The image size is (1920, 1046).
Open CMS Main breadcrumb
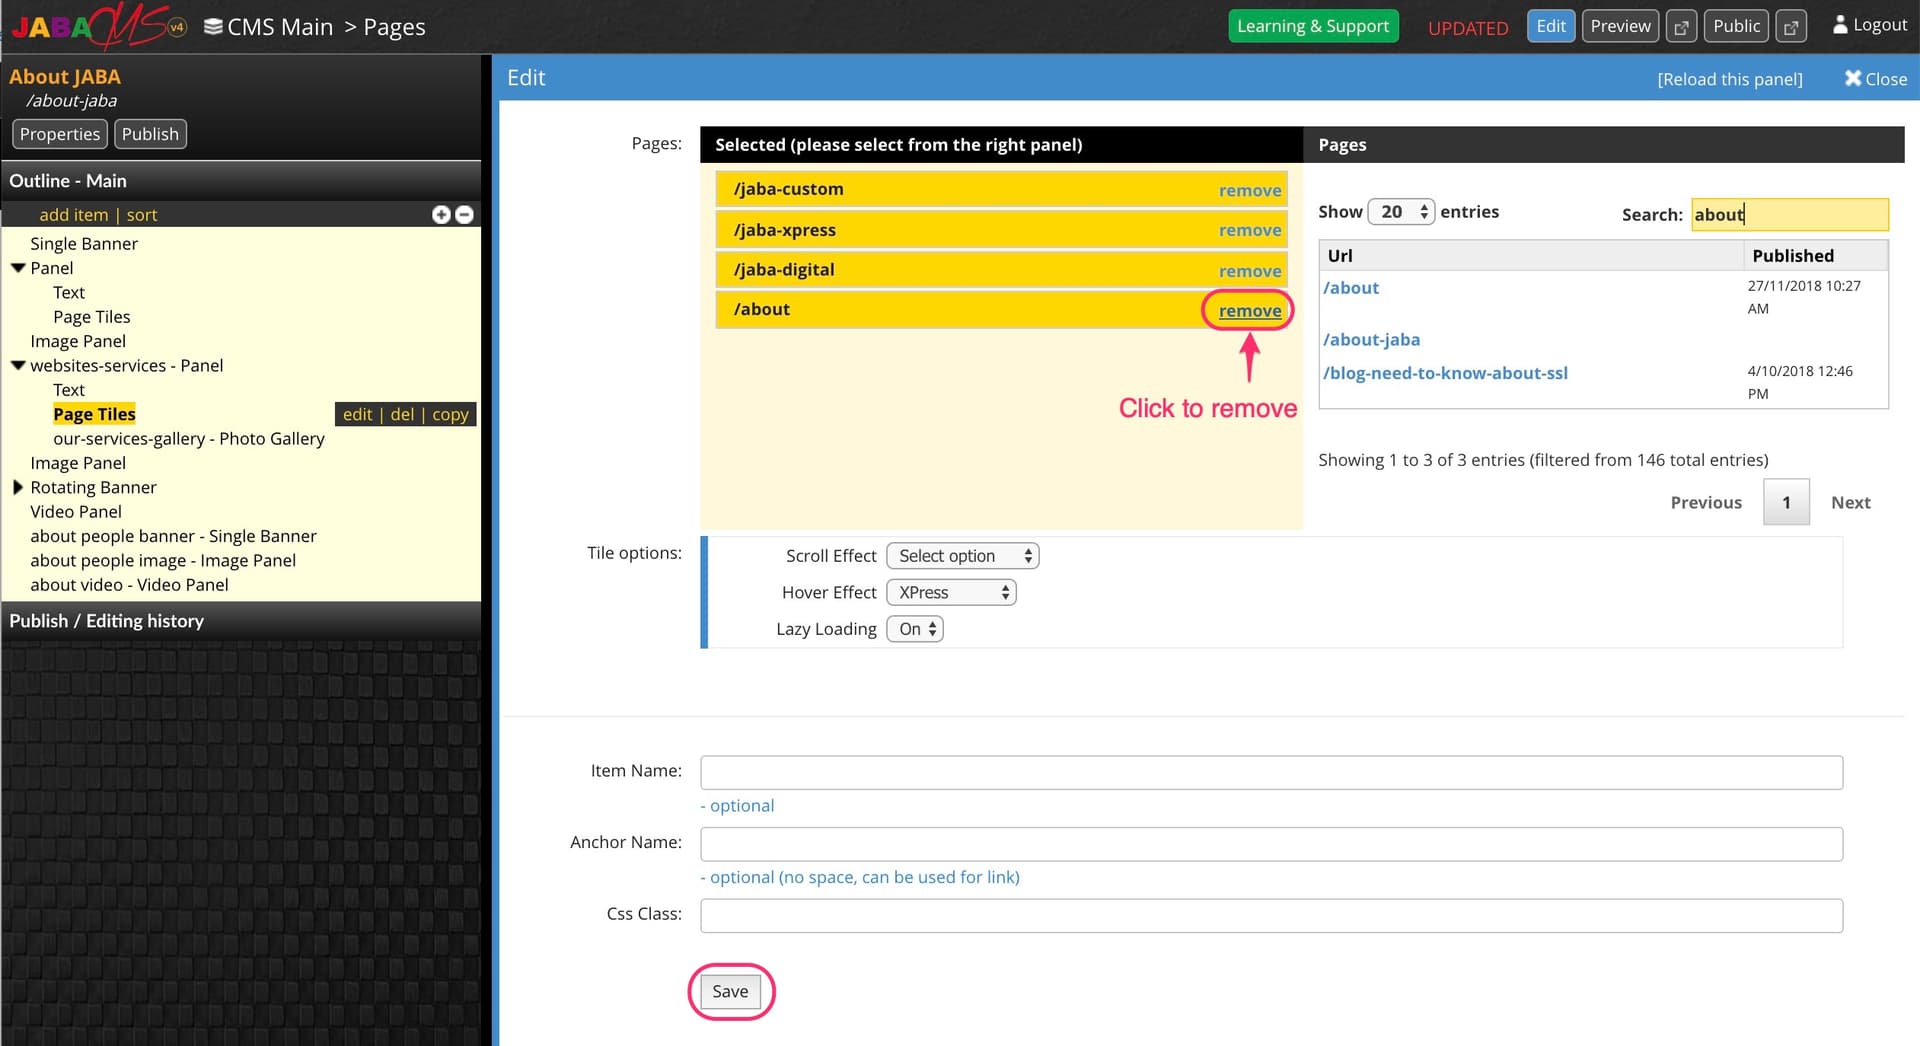(x=280, y=27)
